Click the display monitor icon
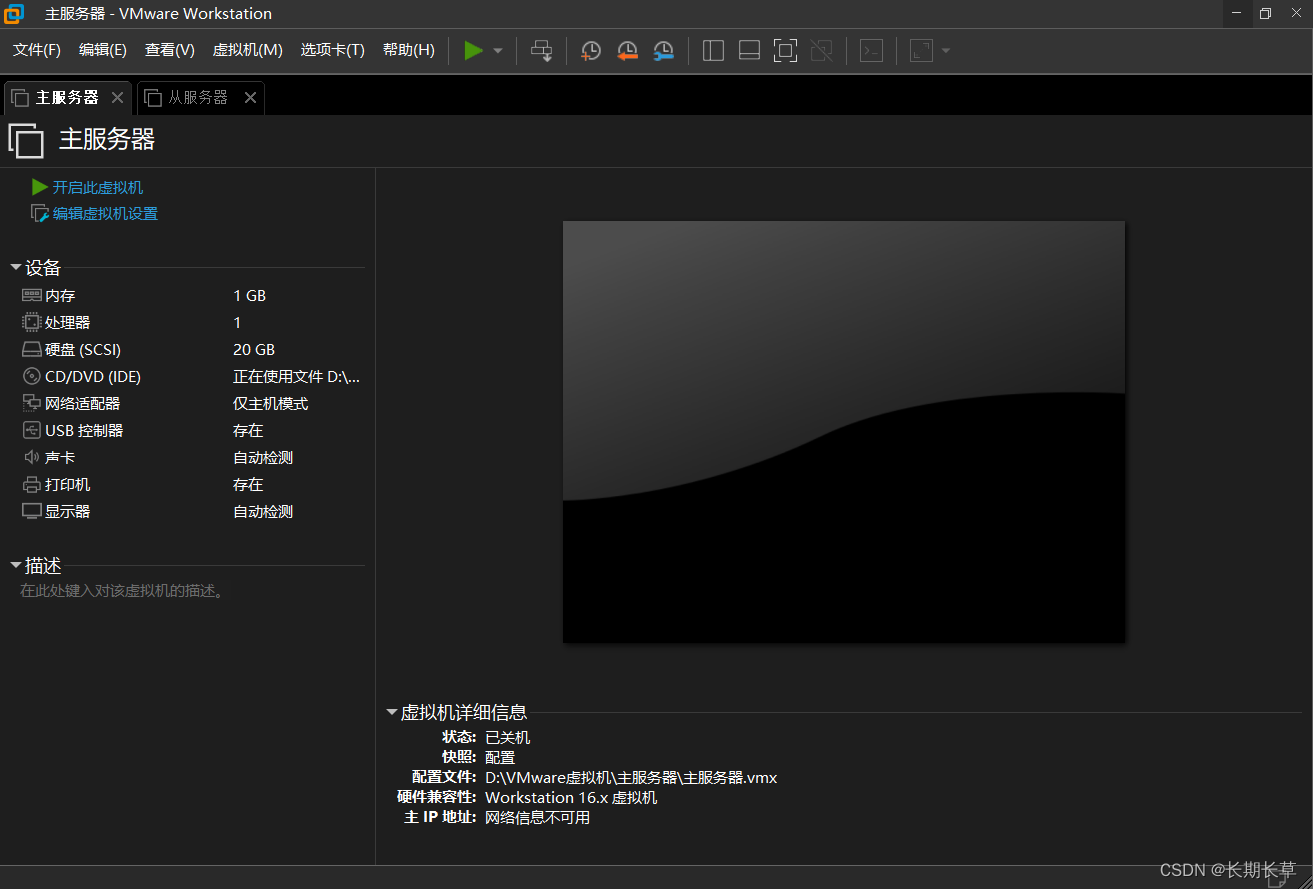 [32, 512]
